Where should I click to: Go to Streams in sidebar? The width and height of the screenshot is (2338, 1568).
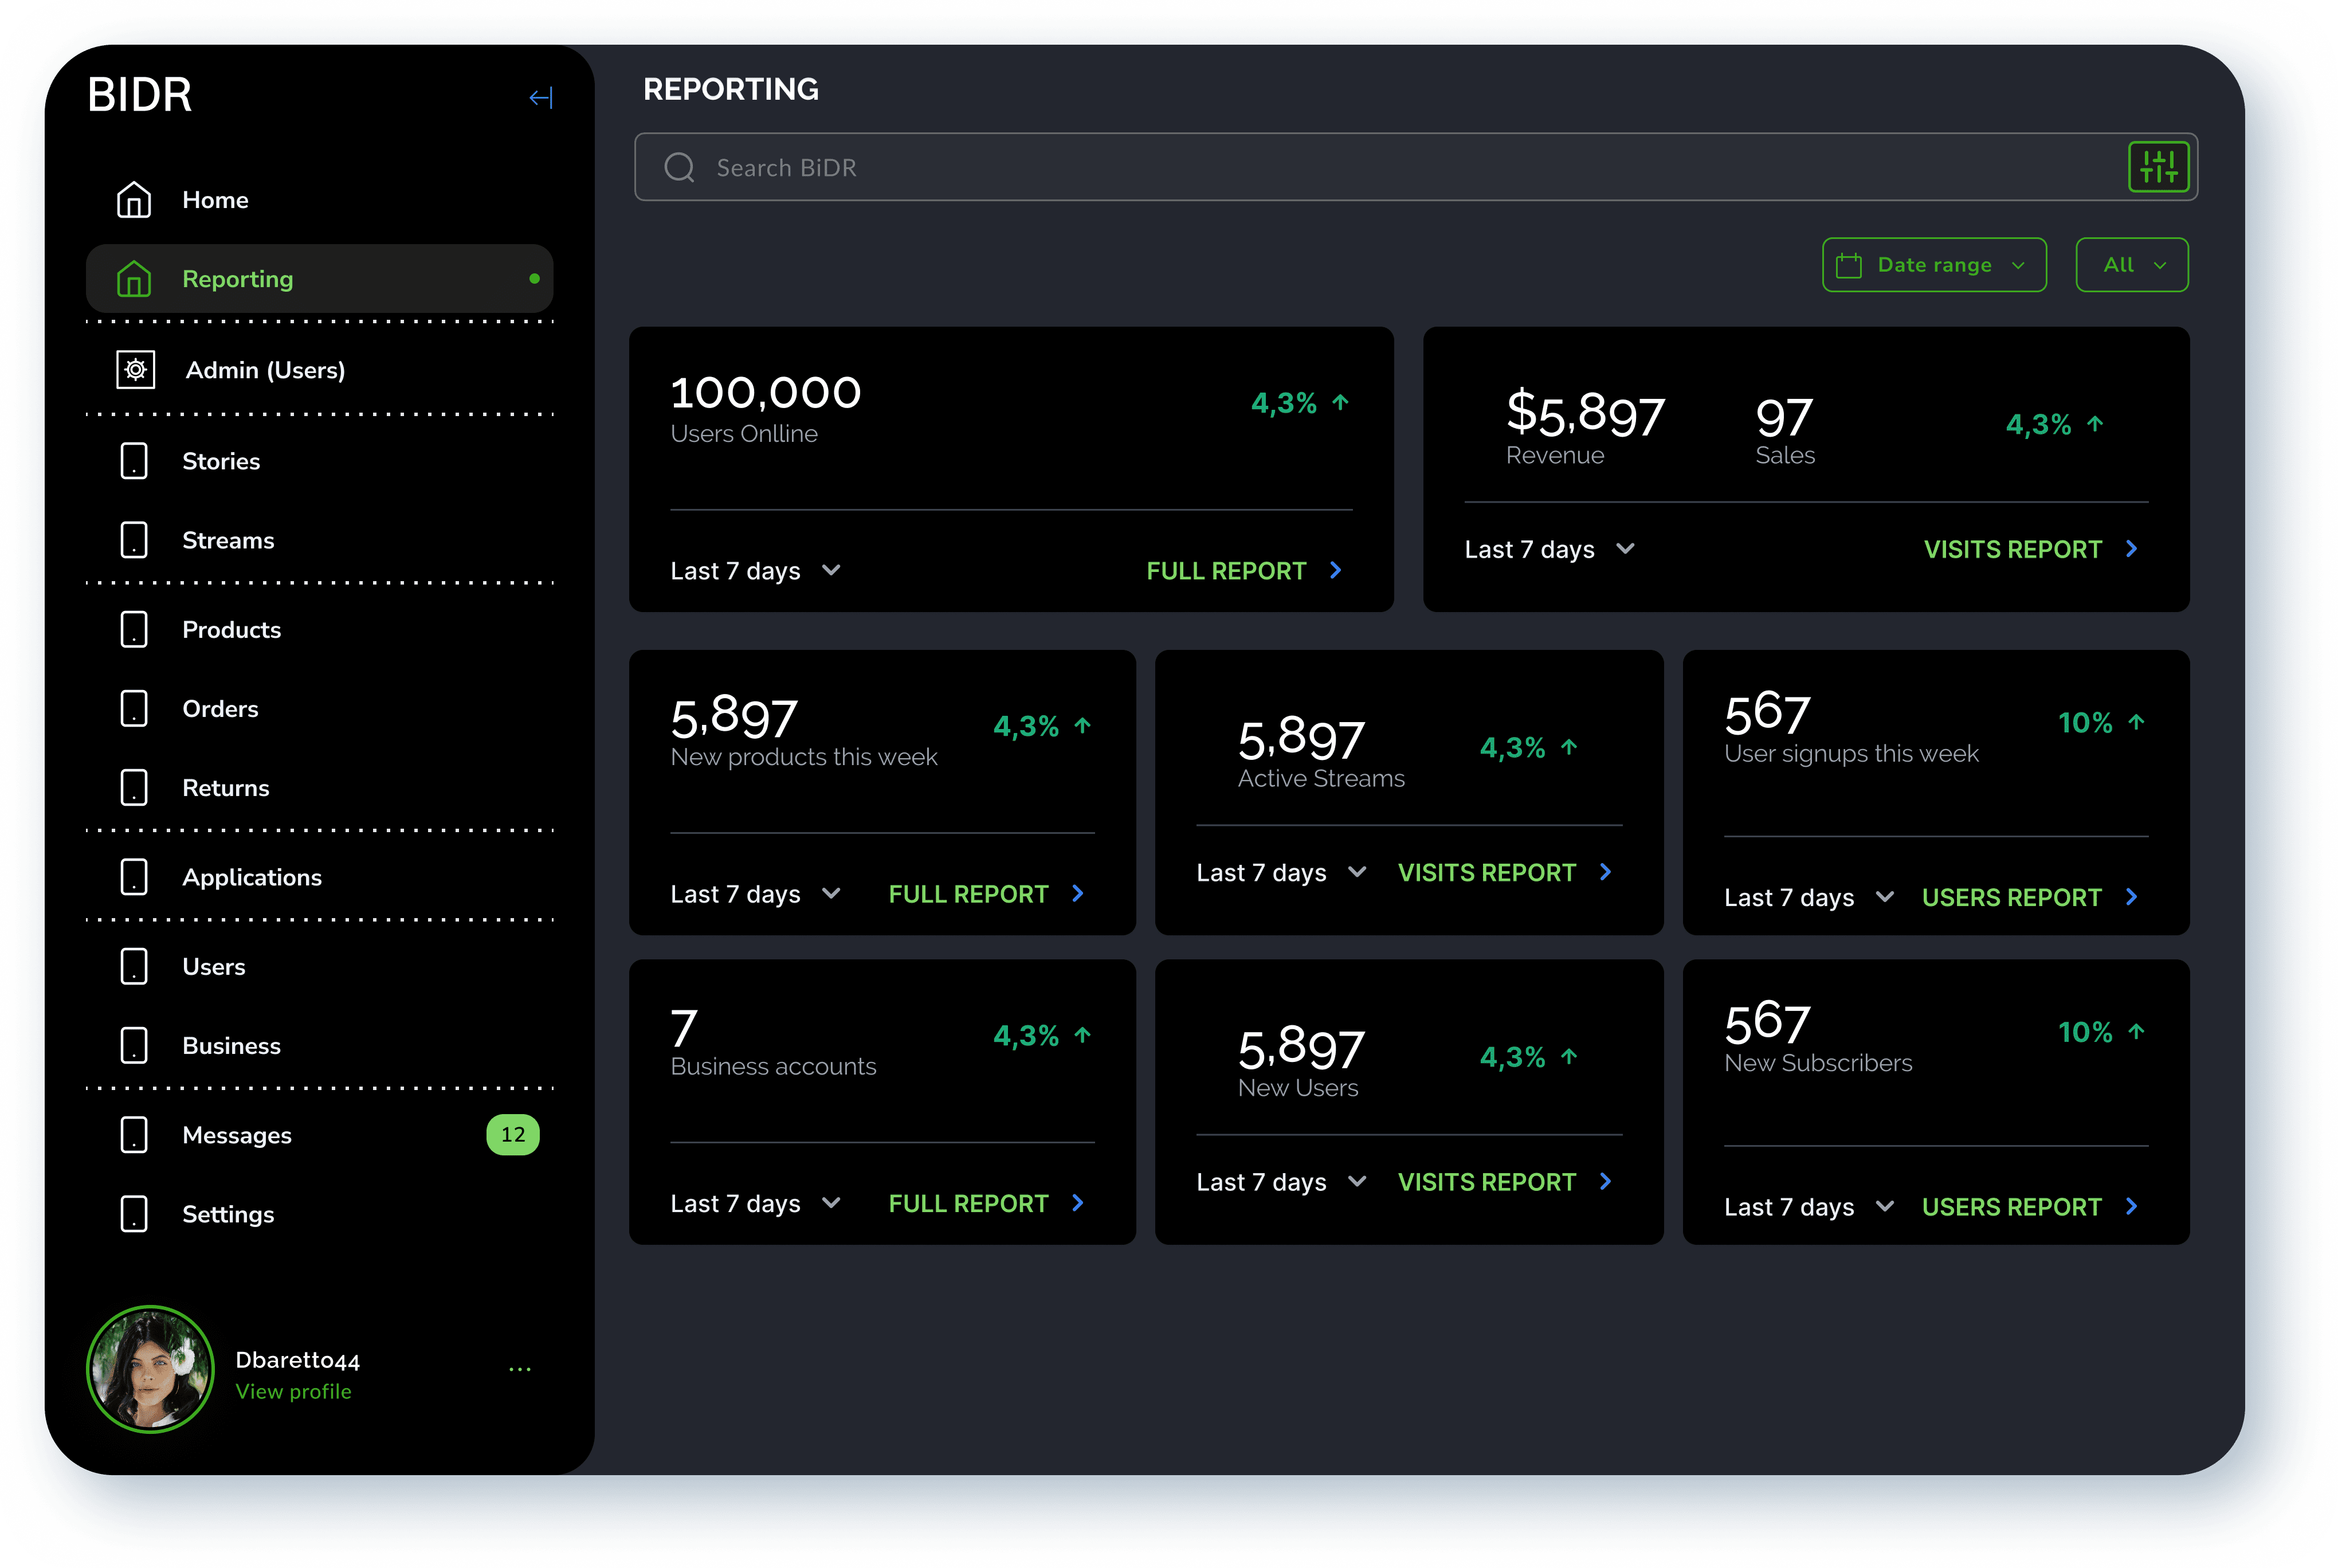[227, 540]
